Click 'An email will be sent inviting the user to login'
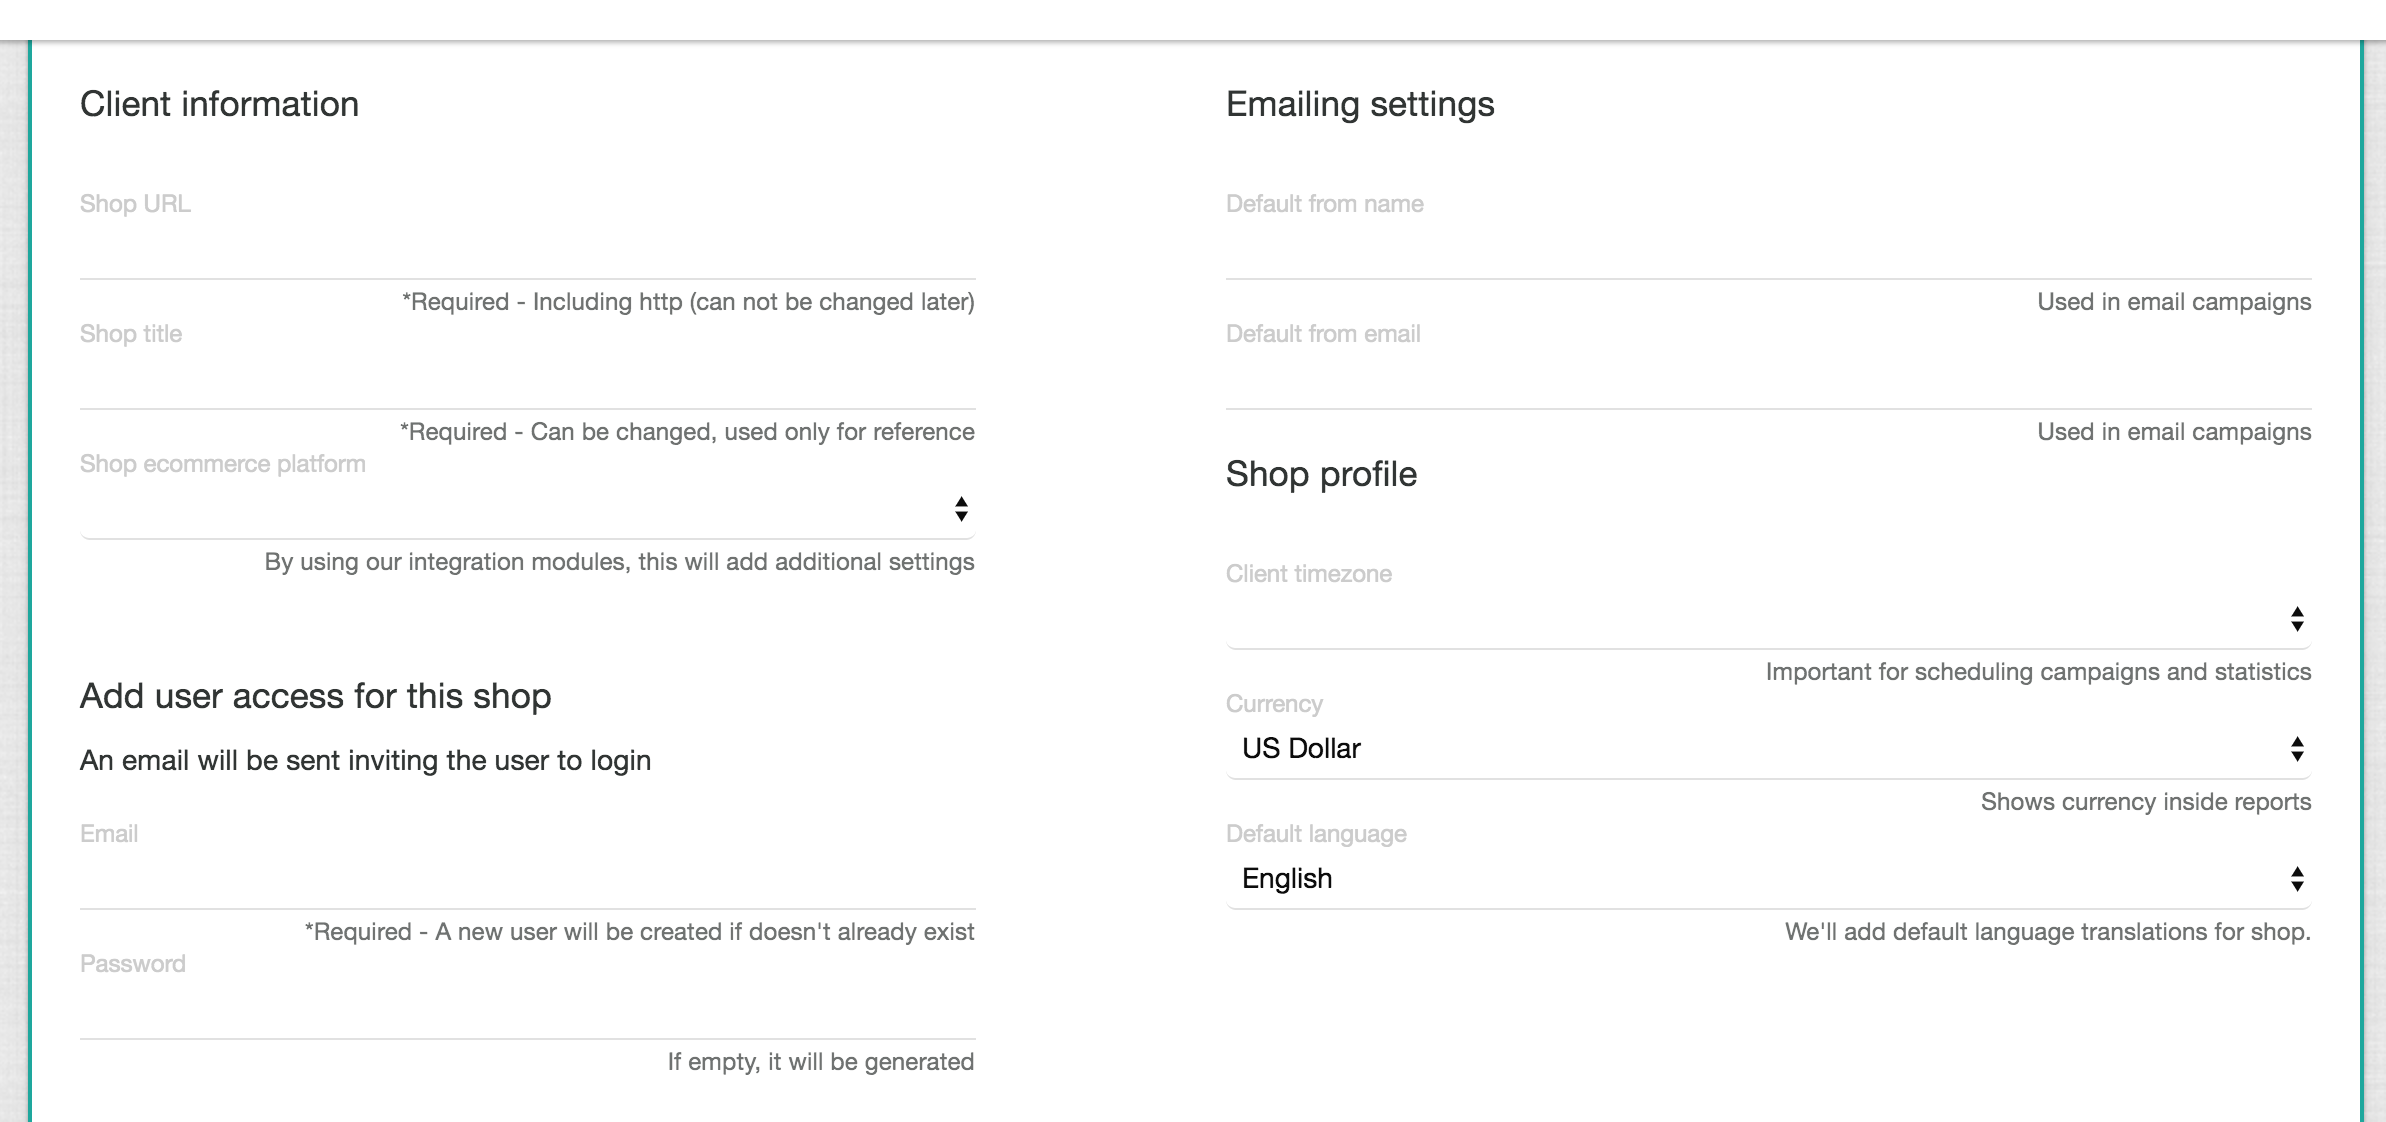Image resolution: width=2386 pixels, height=1122 pixels. 365,761
